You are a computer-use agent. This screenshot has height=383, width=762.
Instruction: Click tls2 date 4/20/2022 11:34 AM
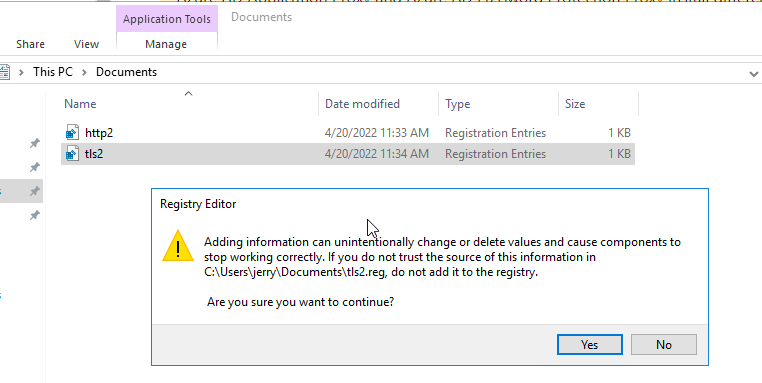point(377,154)
